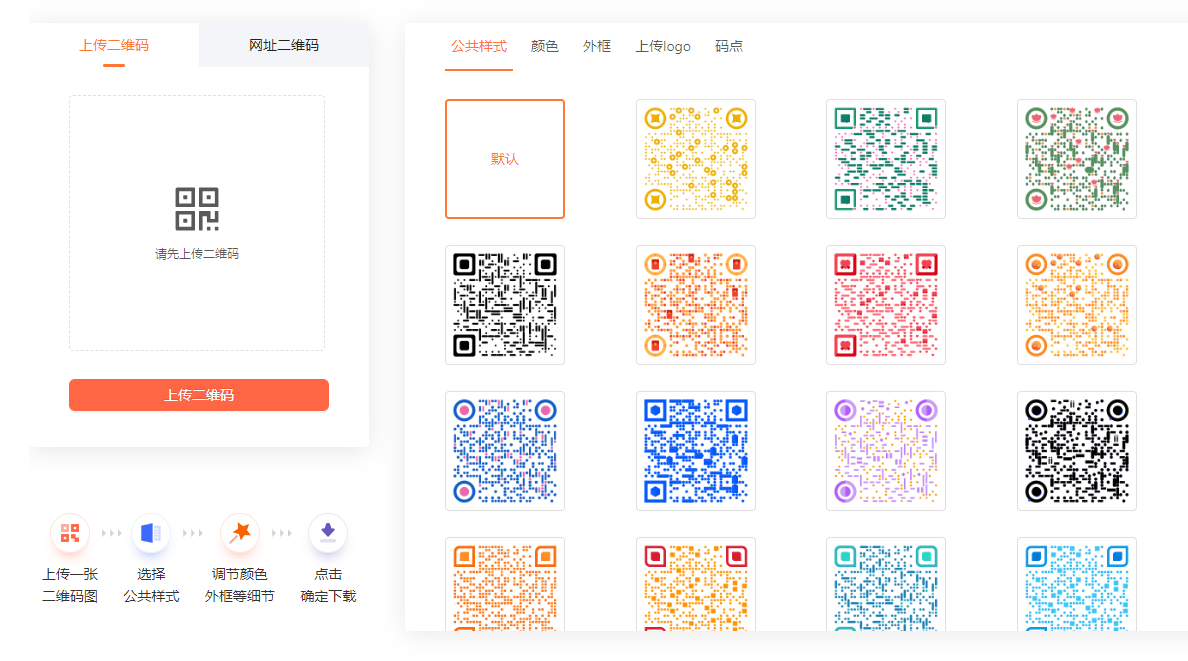This screenshot has width=1188, height=661.
Task: Pick the teal QR style swatch
Action: (x=886, y=592)
